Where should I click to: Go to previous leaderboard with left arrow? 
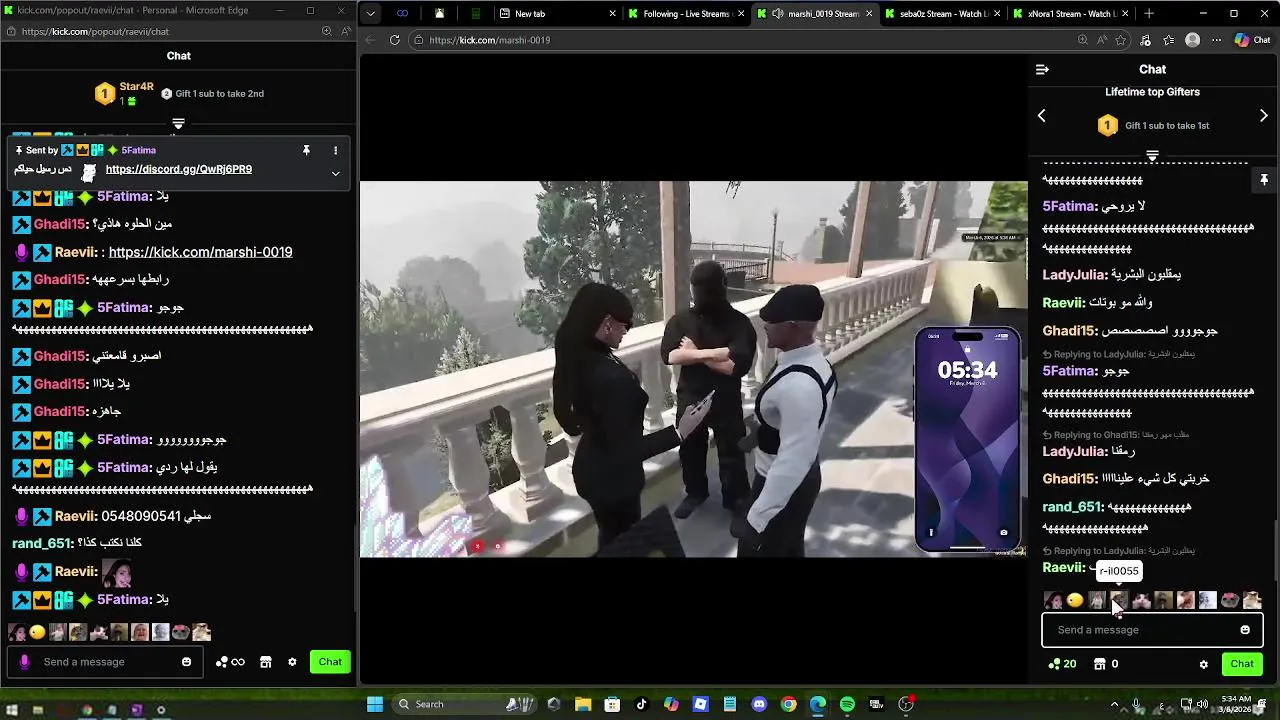1041,116
